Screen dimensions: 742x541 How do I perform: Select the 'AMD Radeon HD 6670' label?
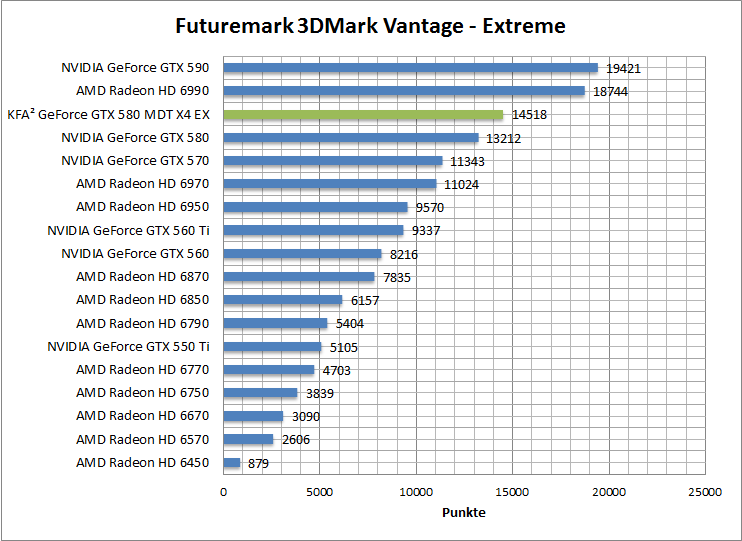pos(142,415)
